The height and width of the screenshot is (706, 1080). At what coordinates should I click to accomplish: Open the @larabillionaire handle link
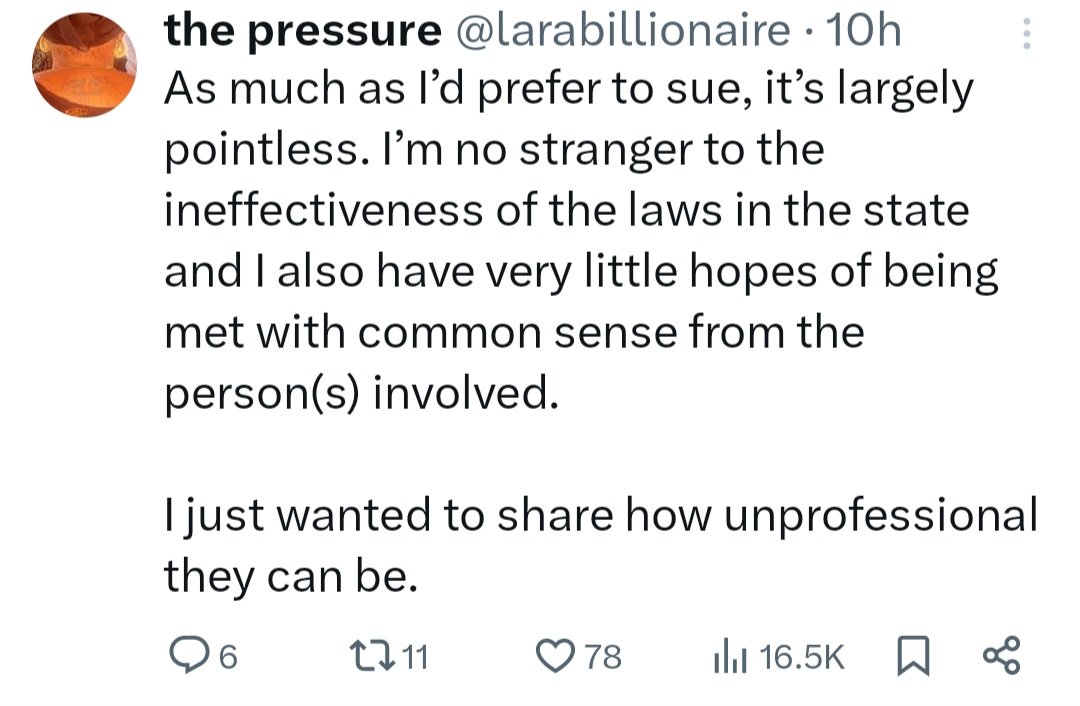click(620, 32)
